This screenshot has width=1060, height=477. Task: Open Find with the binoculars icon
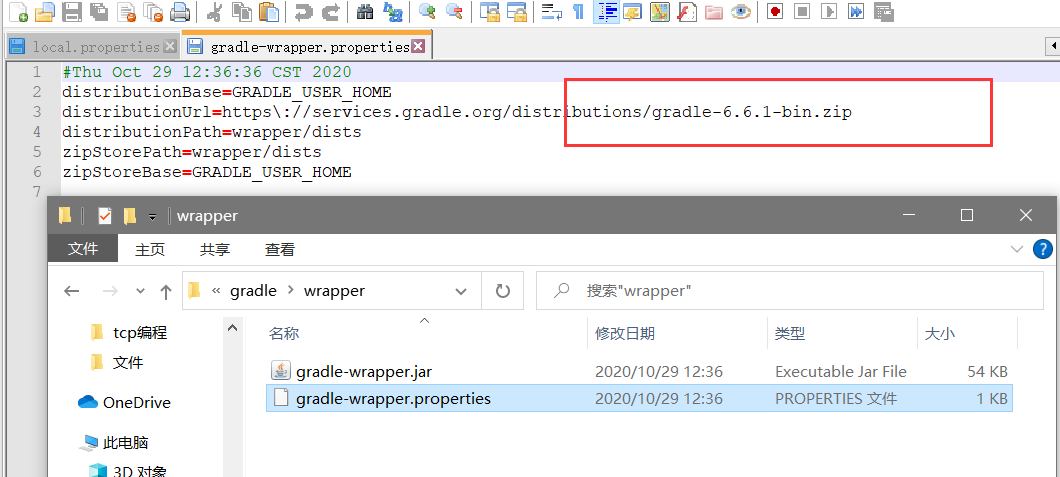point(365,11)
